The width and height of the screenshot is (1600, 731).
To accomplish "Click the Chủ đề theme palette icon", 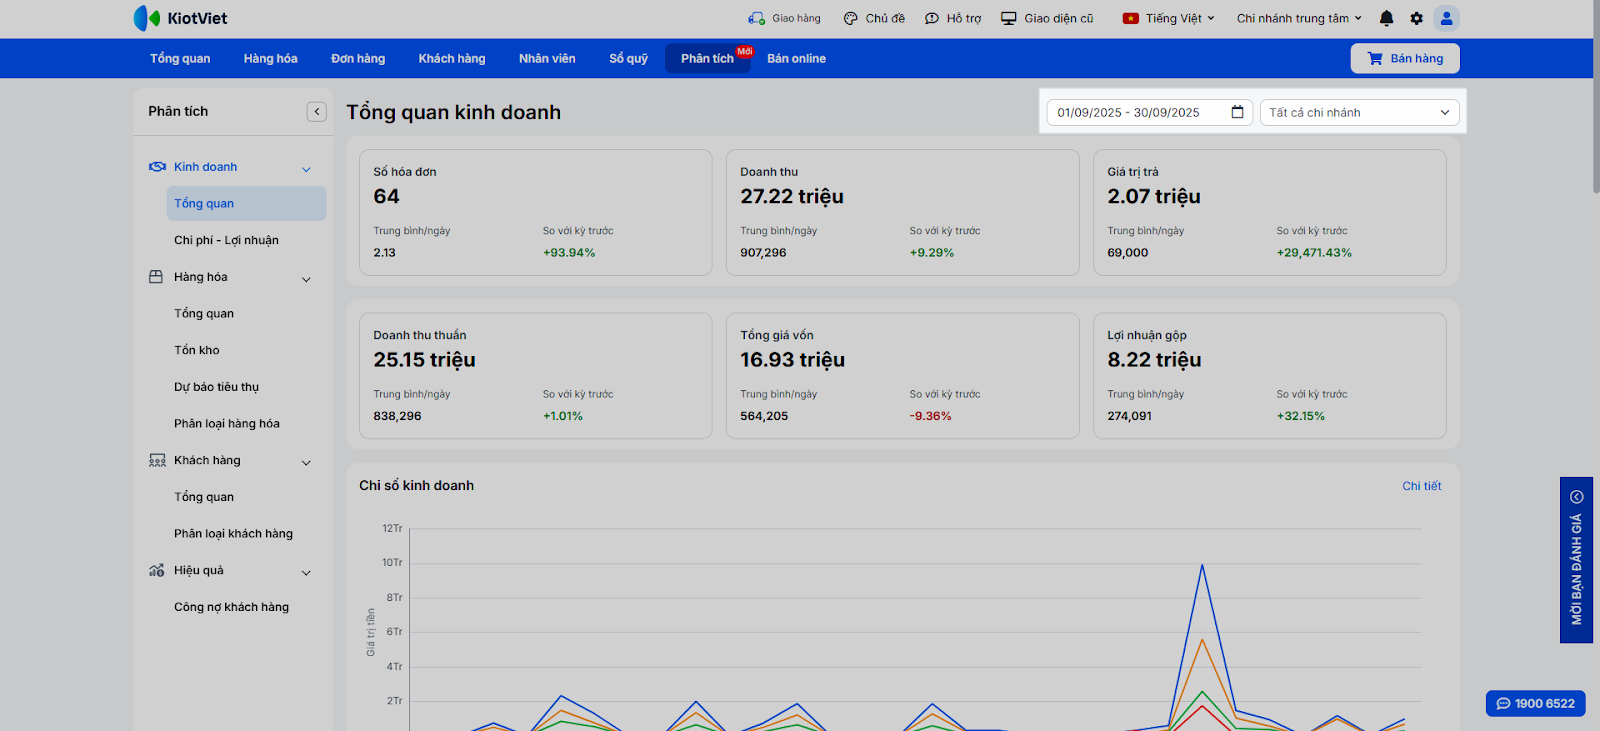I will tap(850, 18).
